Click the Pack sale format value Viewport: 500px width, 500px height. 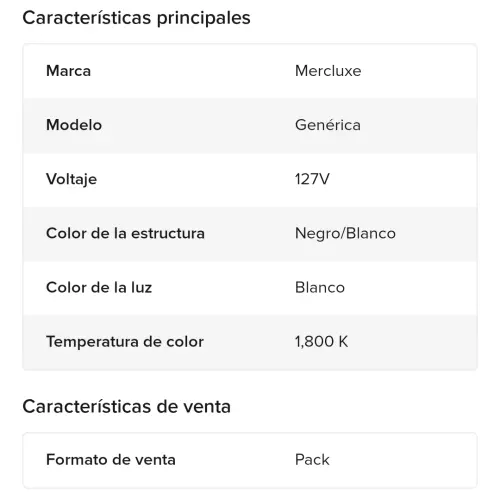tap(312, 460)
